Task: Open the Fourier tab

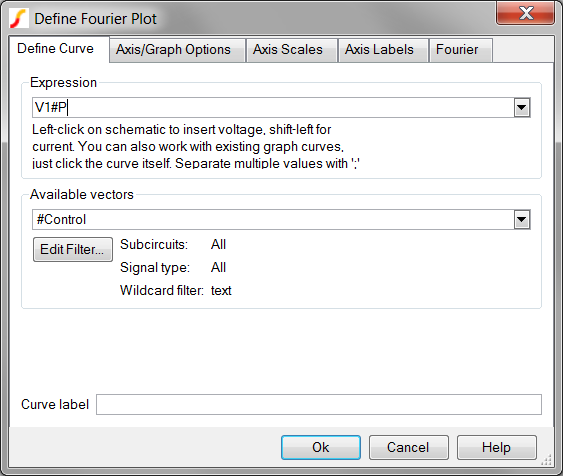Action: point(457,50)
